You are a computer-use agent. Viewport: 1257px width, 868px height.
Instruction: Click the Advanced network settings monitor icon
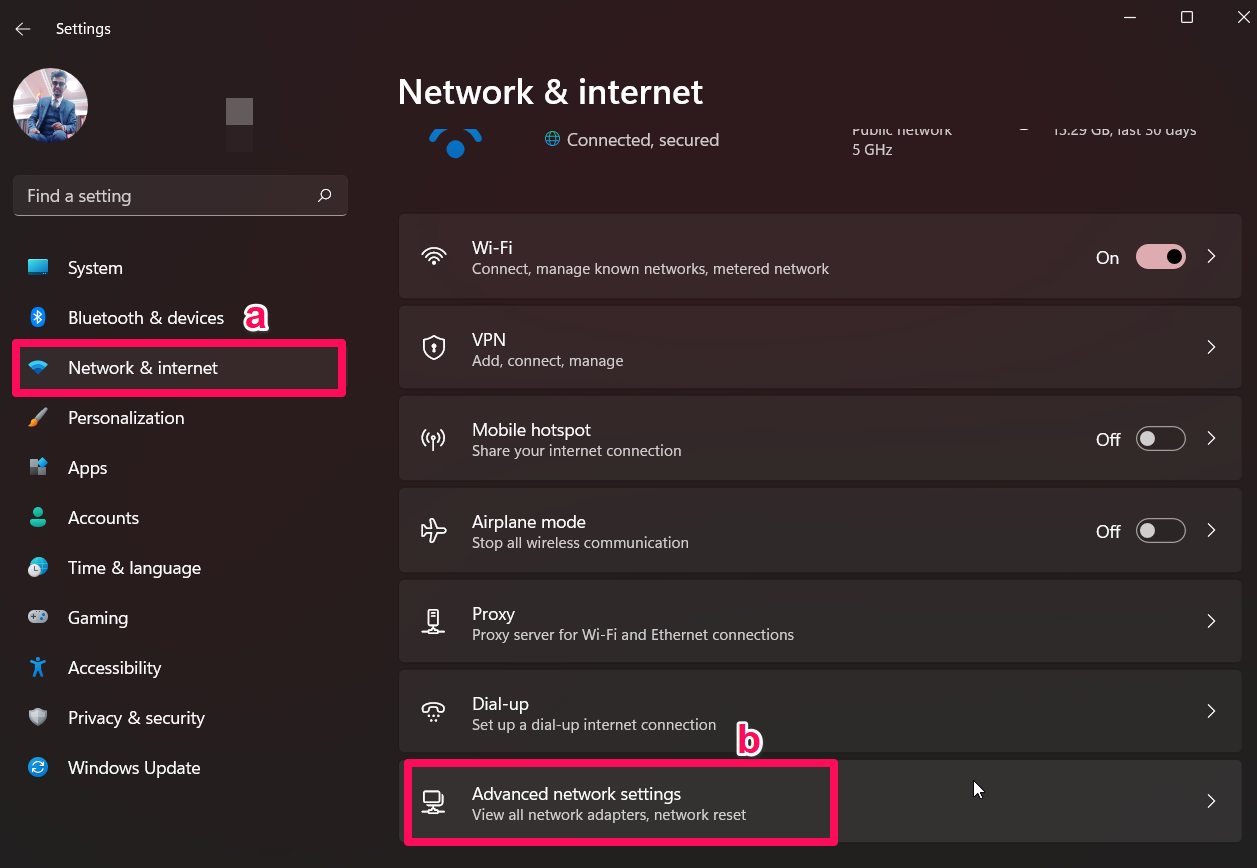pos(433,801)
